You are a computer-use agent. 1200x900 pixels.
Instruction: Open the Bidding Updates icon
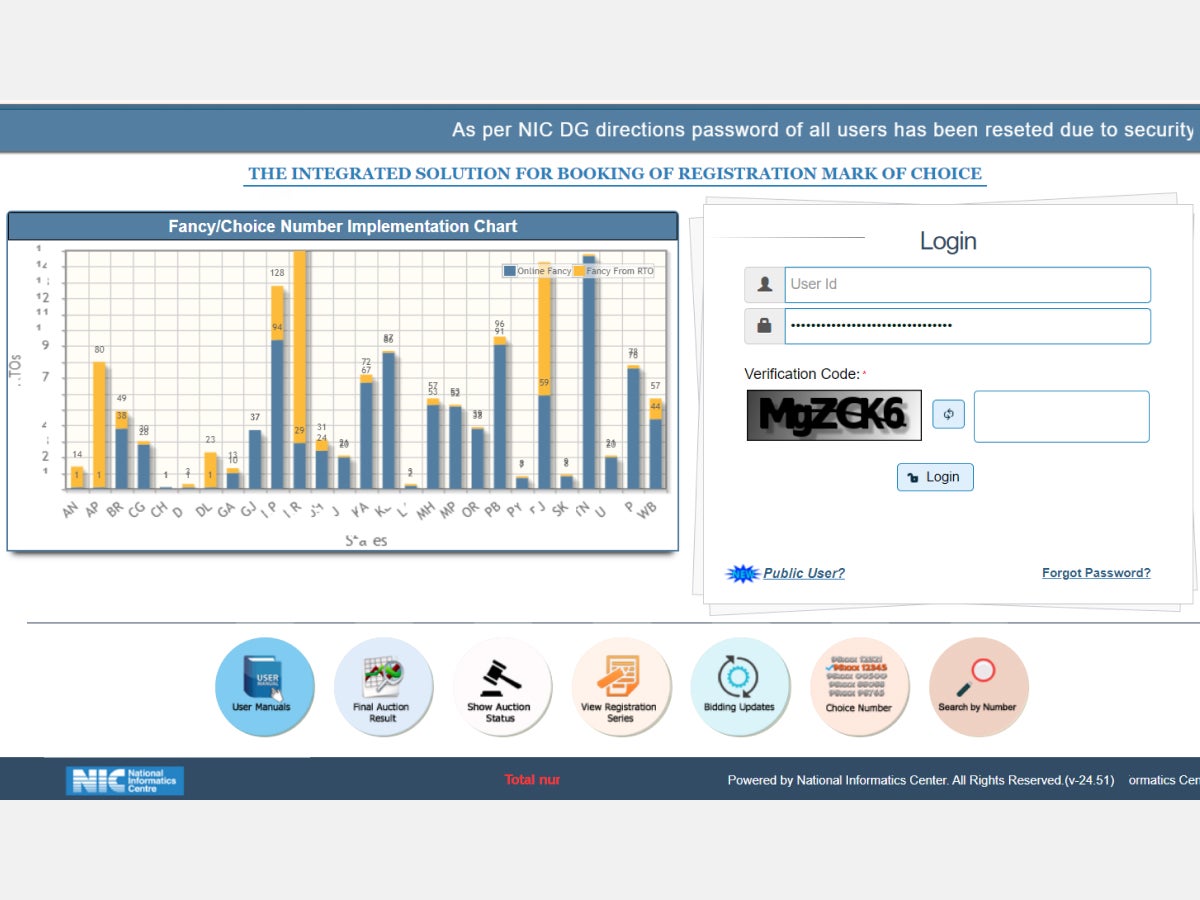point(740,686)
